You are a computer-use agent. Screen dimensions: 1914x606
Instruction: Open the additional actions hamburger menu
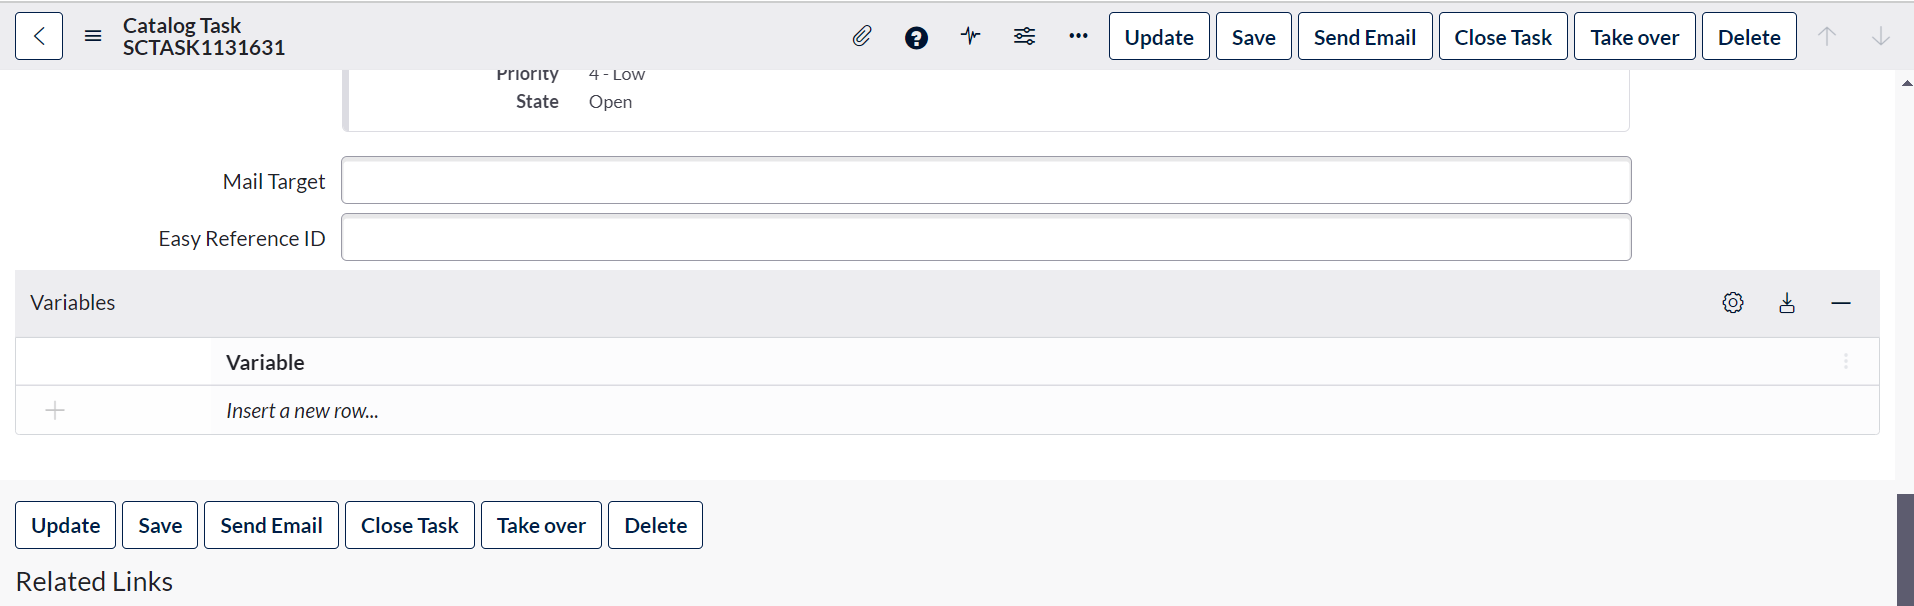point(92,35)
